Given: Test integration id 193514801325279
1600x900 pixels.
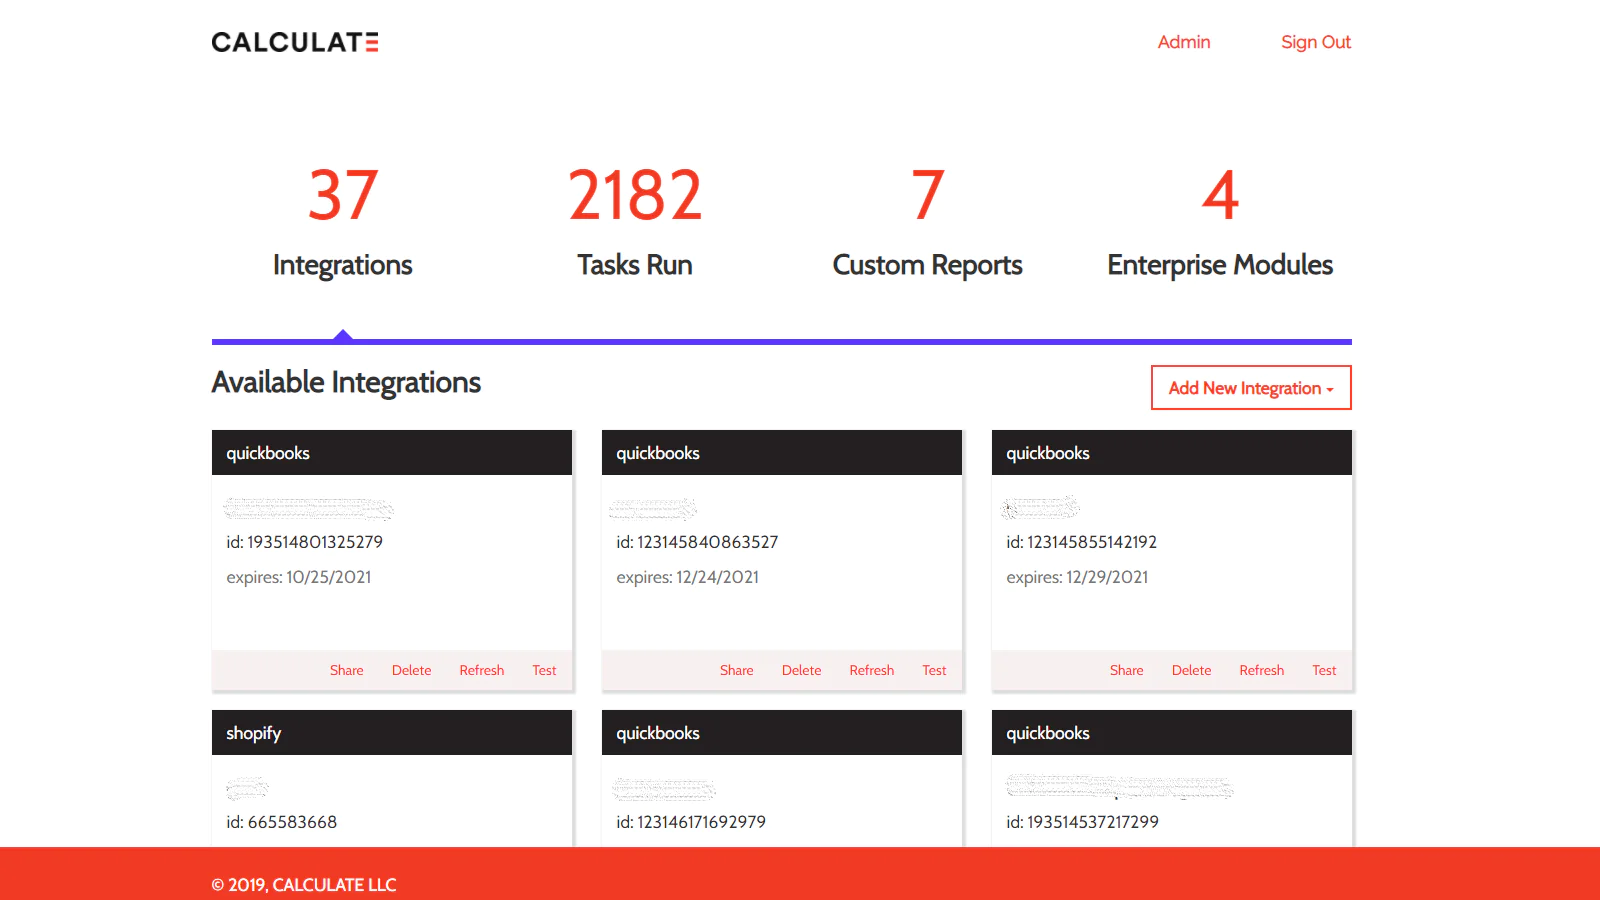Looking at the screenshot, I should [x=544, y=670].
